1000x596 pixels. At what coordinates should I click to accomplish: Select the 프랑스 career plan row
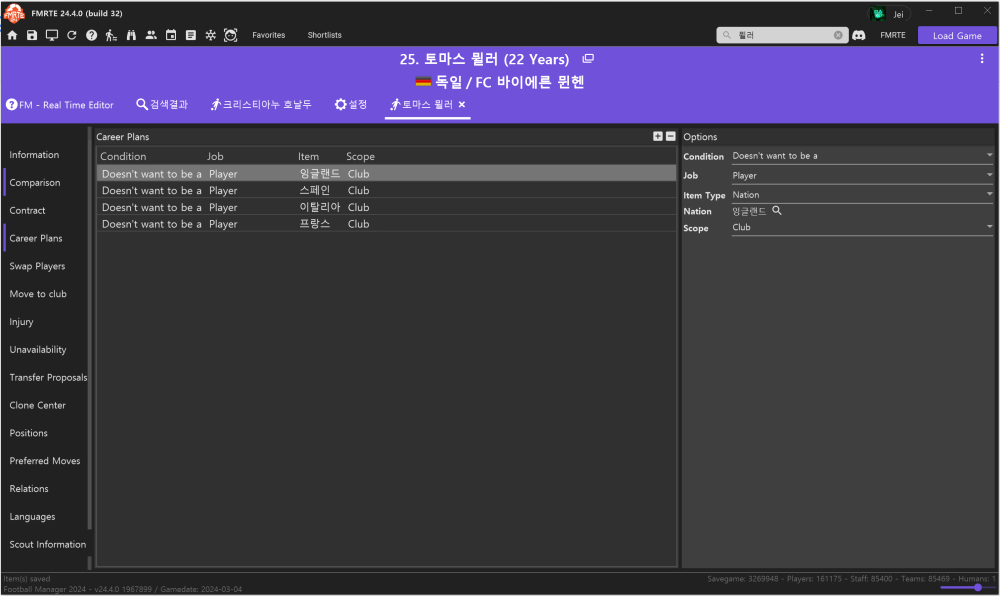[386, 224]
